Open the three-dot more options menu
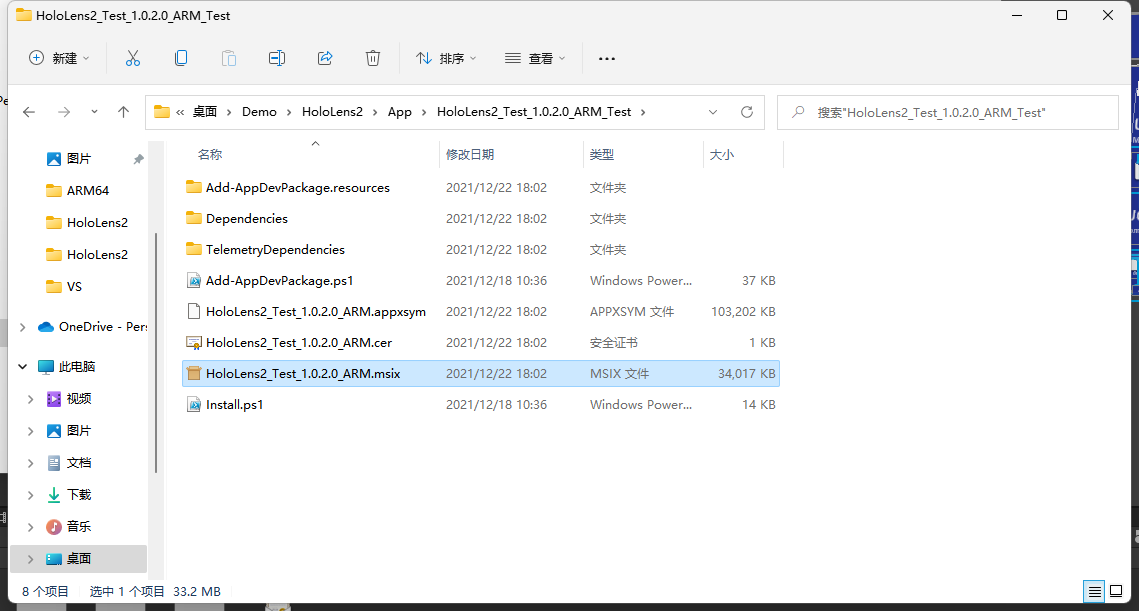This screenshot has width=1139, height=611. point(607,59)
